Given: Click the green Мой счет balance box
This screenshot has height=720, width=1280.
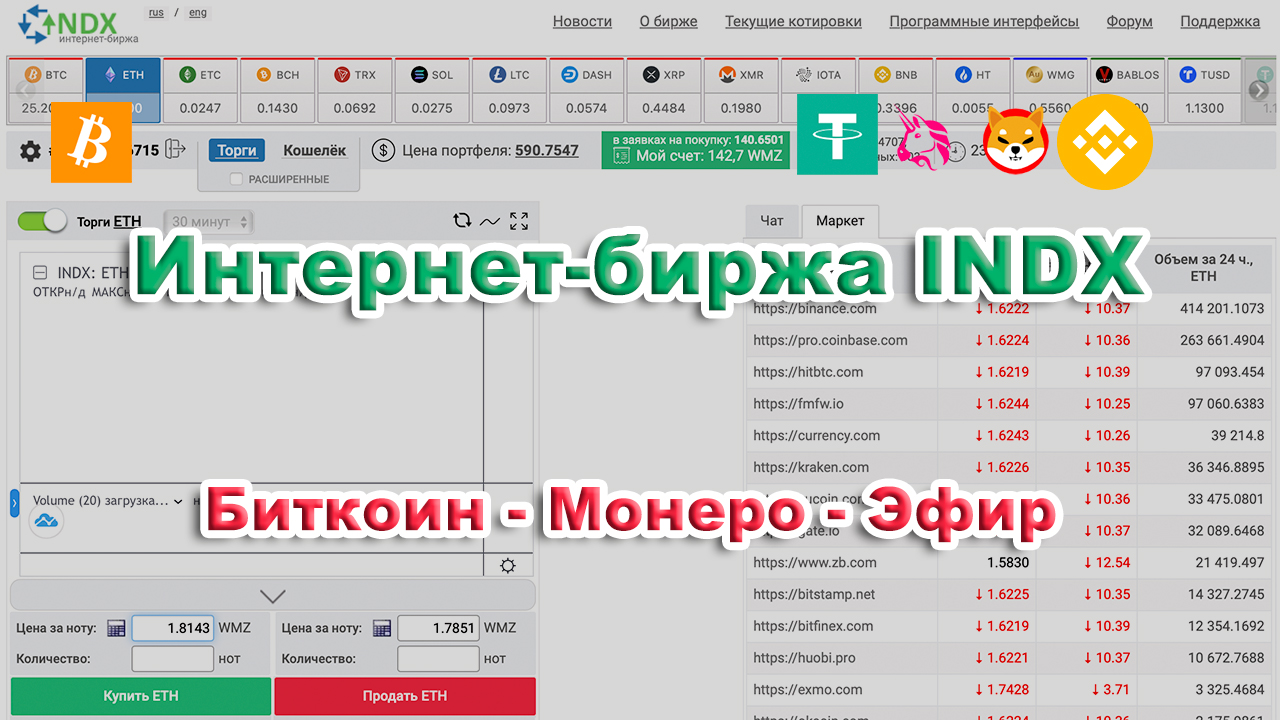Looking at the screenshot, I should coord(698,150).
